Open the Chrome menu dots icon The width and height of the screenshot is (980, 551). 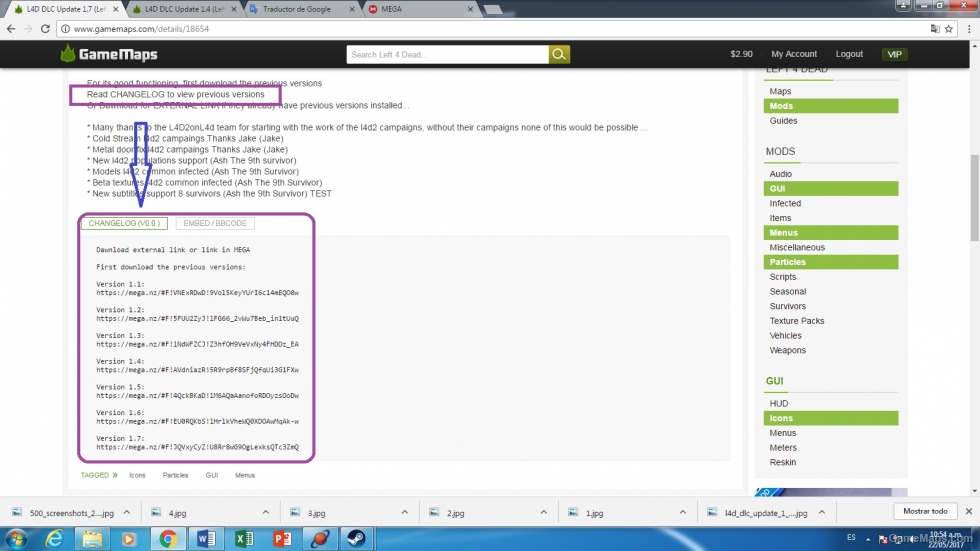[x=969, y=29]
